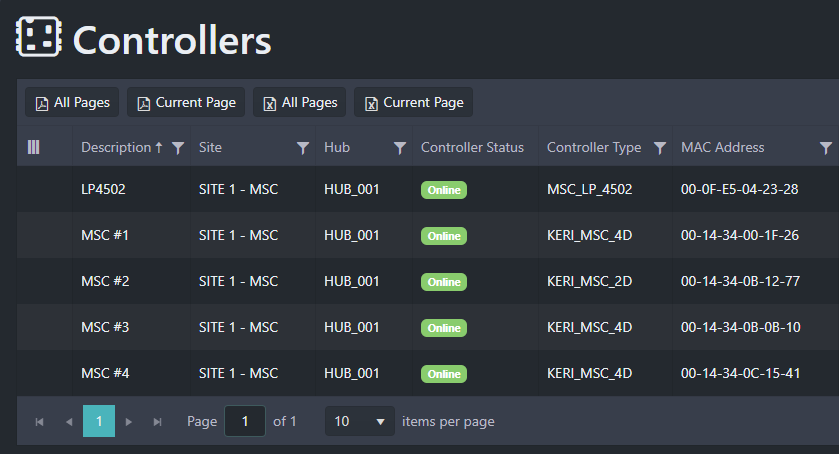The width and height of the screenshot is (839, 454).
Task: Export all pages to Excel
Action: [299, 102]
